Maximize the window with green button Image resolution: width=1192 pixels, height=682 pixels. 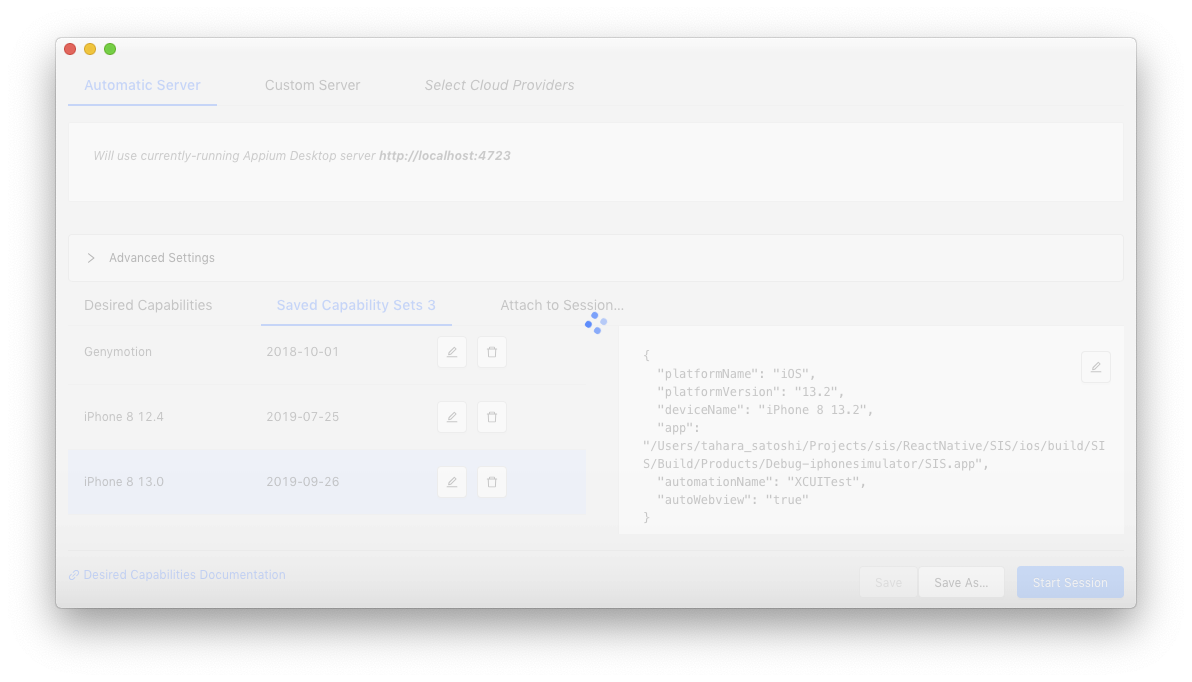(110, 49)
